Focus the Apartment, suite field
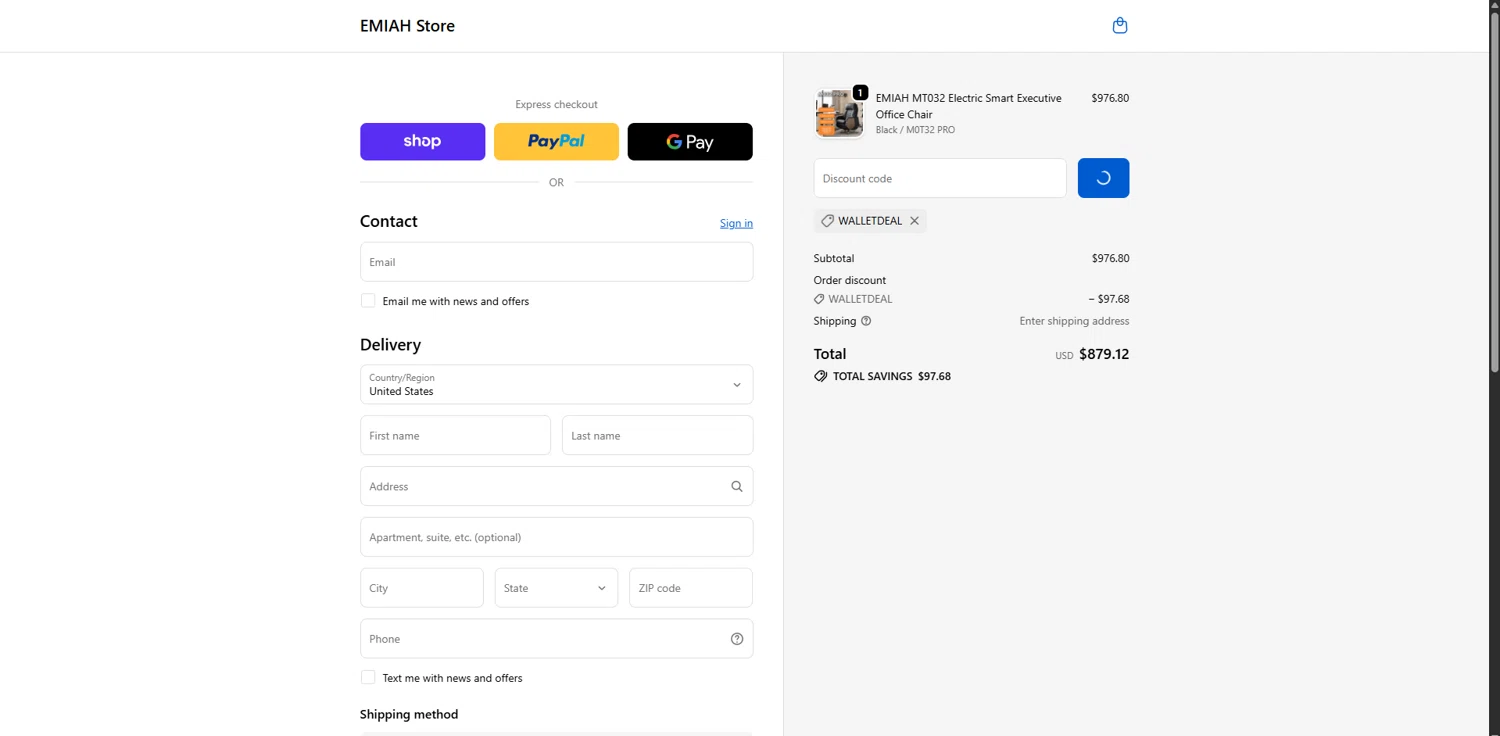The width and height of the screenshot is (1500, 736). pyautogui.click(x=556, y=537)
